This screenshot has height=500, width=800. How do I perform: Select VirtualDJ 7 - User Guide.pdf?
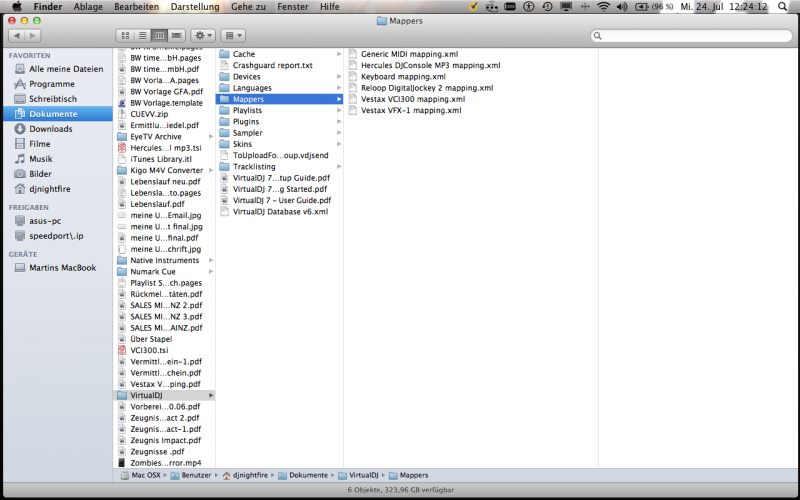coord(281,200)
